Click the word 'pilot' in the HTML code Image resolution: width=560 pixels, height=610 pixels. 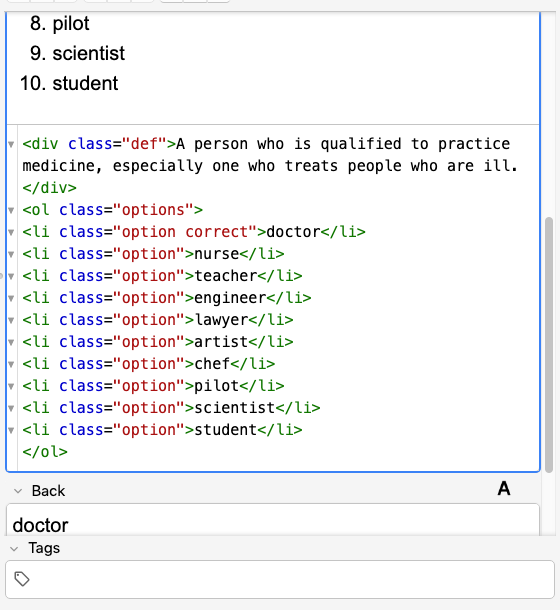click(216, 386)
